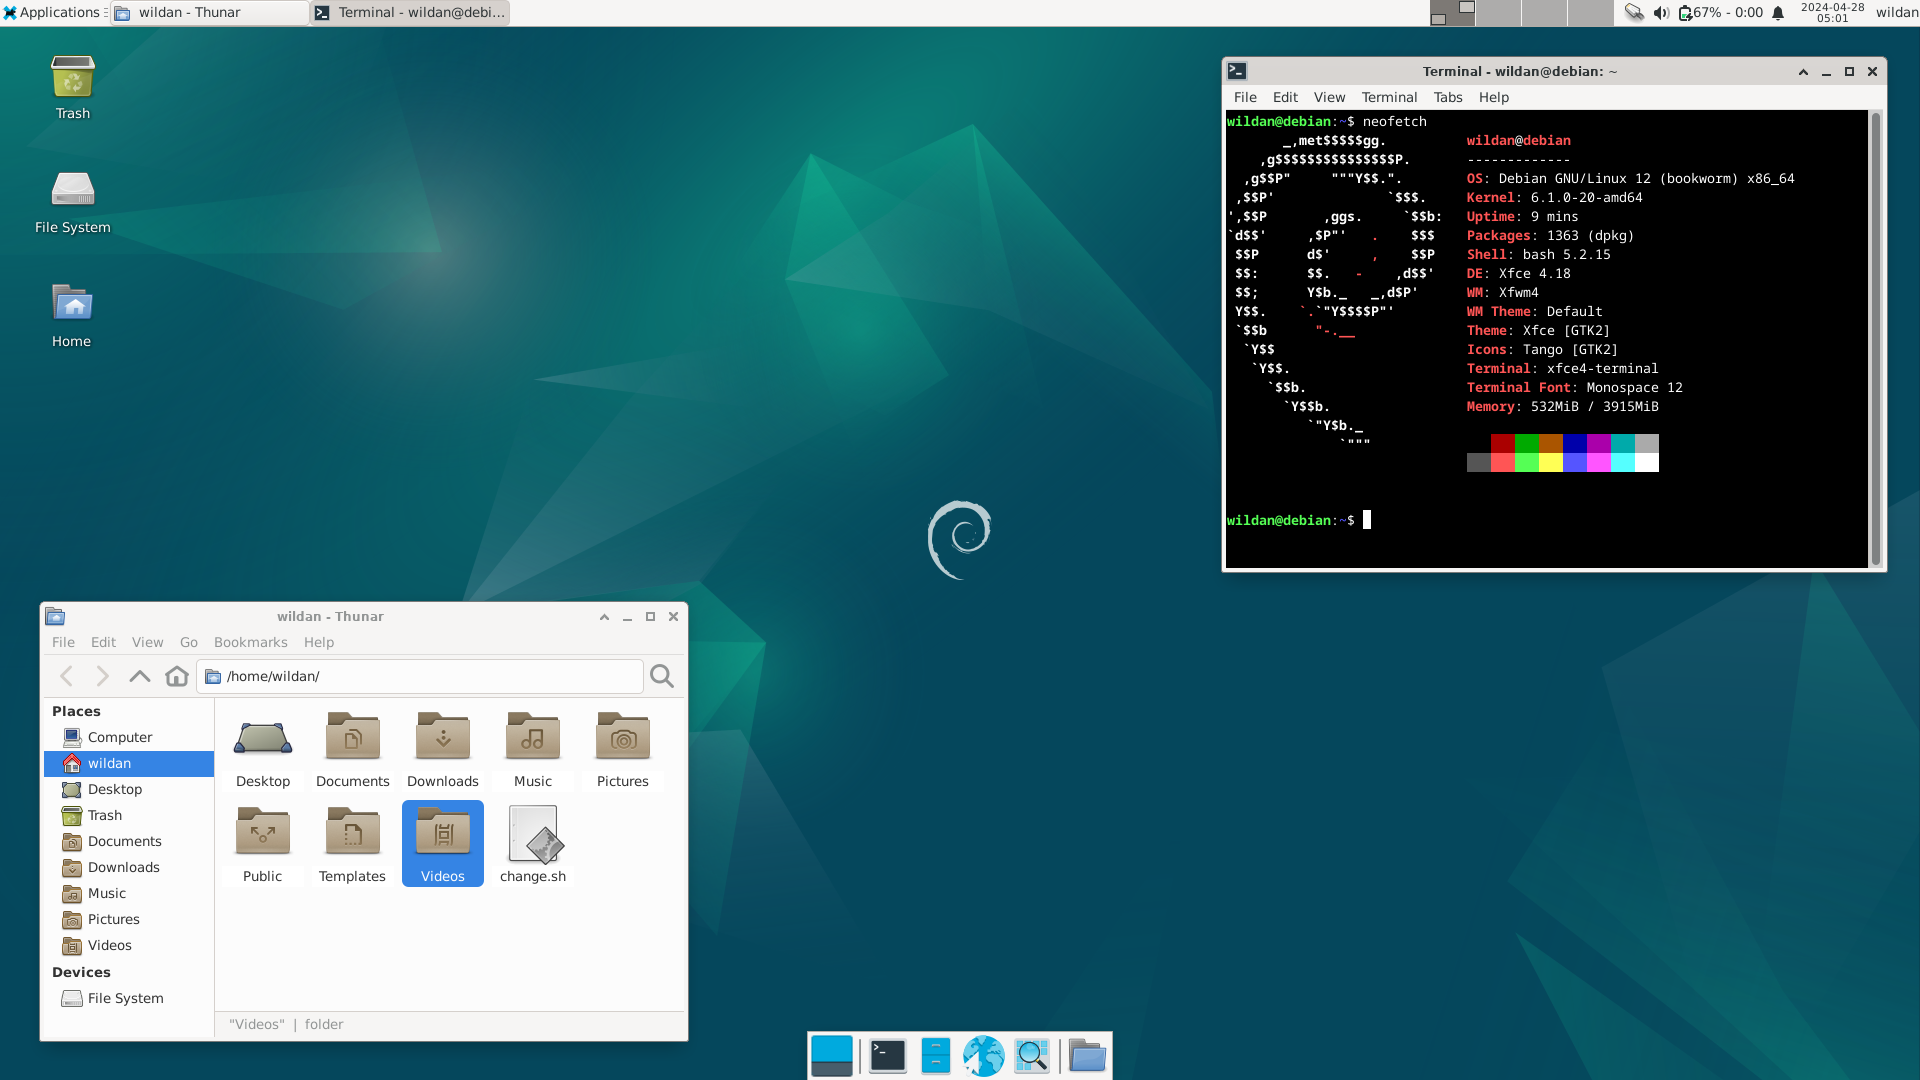The height and width of the screenshot is (1080, 1920).
Task: Go to parent folder in Thunar
Action: [140, 676]
